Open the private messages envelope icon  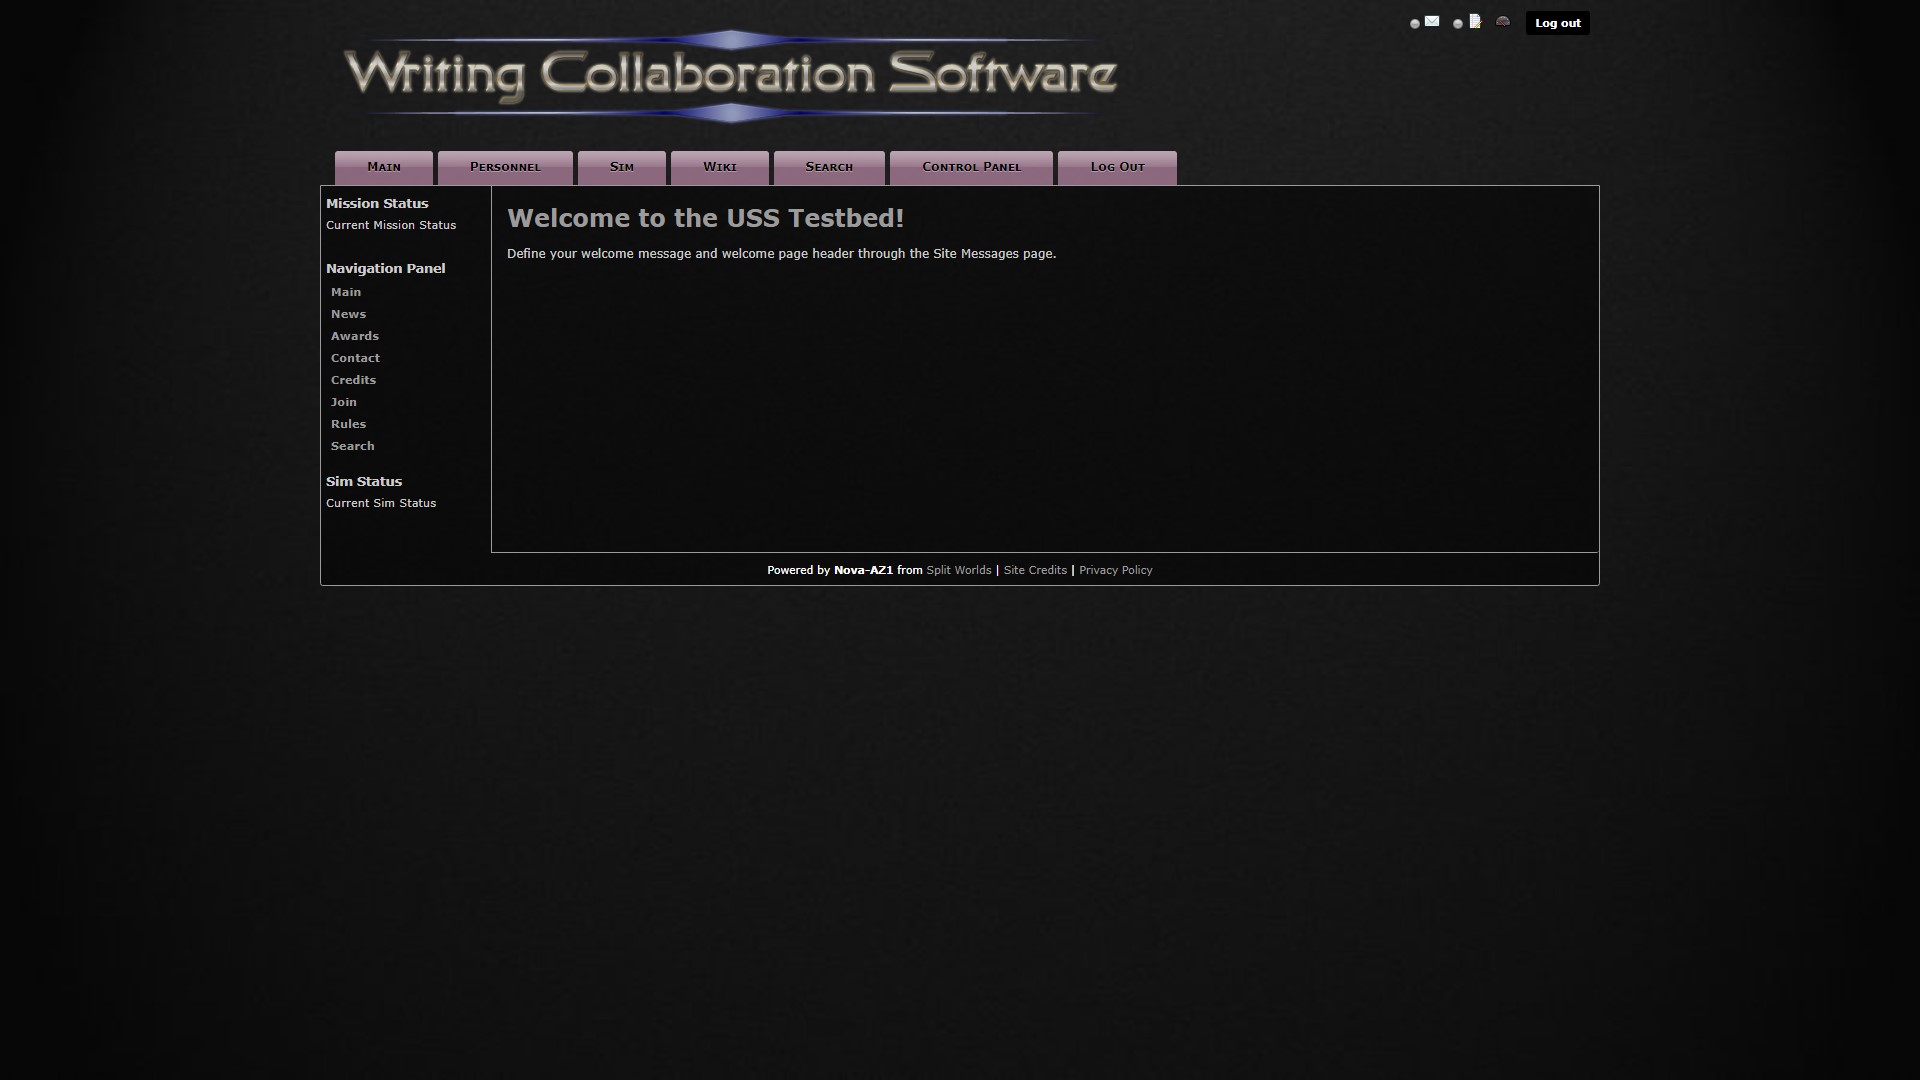click(x=1432, y=21)
